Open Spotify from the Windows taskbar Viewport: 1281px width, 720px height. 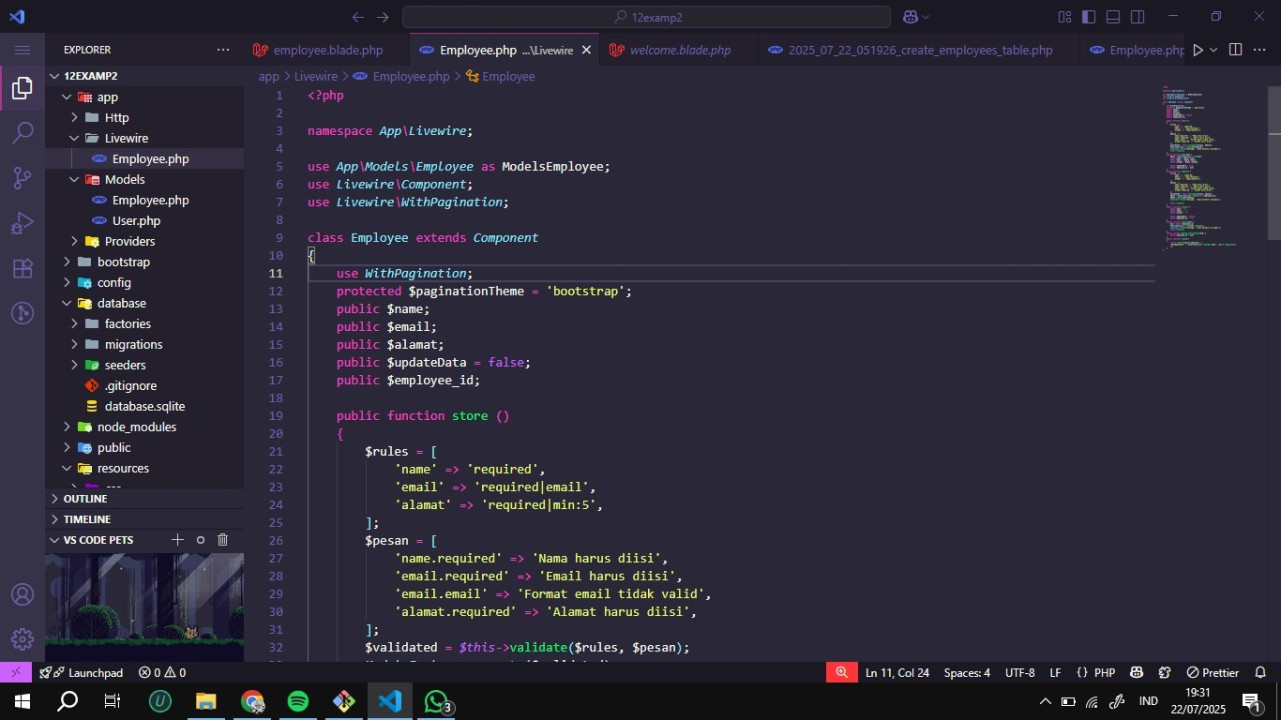coord(298,702)
